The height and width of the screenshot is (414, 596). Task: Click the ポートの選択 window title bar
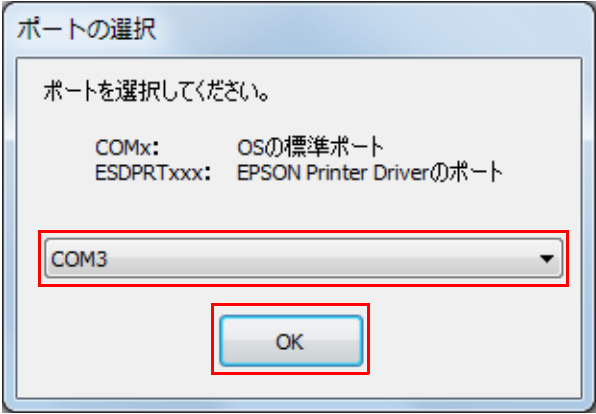coord(298,29)
